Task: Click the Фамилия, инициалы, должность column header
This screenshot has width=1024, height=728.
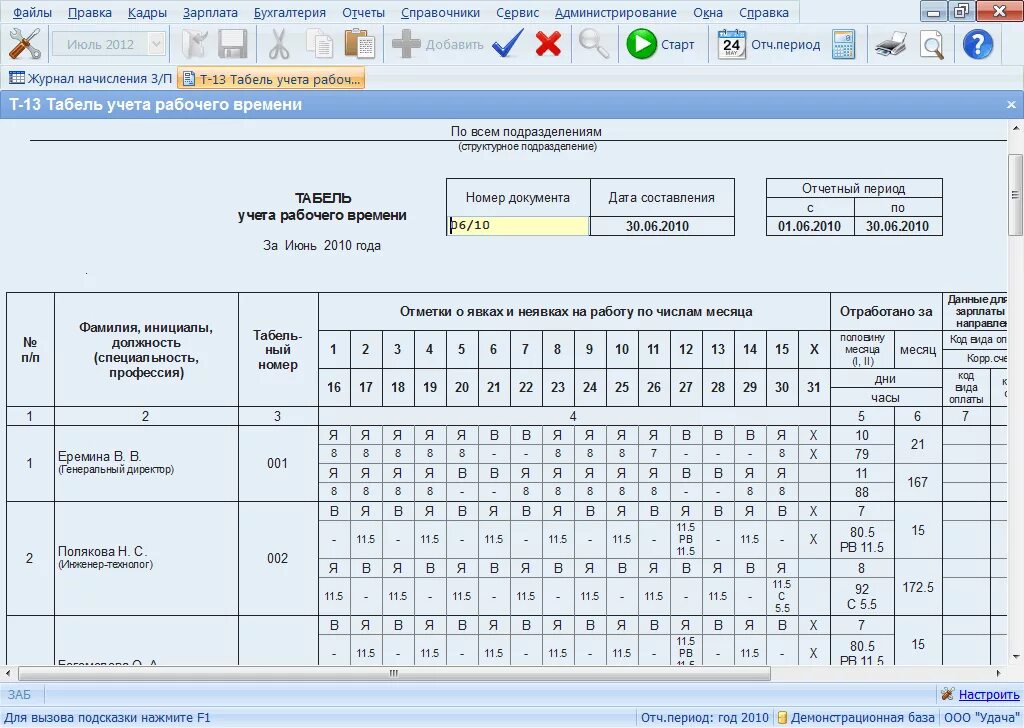Action: click(x=146, y=350)
